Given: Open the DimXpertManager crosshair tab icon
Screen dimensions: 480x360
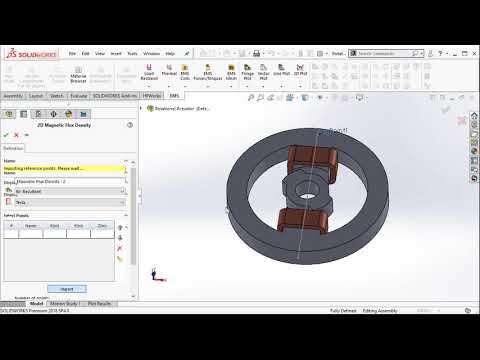Looking at the screenshot, I should click(53, 114).
